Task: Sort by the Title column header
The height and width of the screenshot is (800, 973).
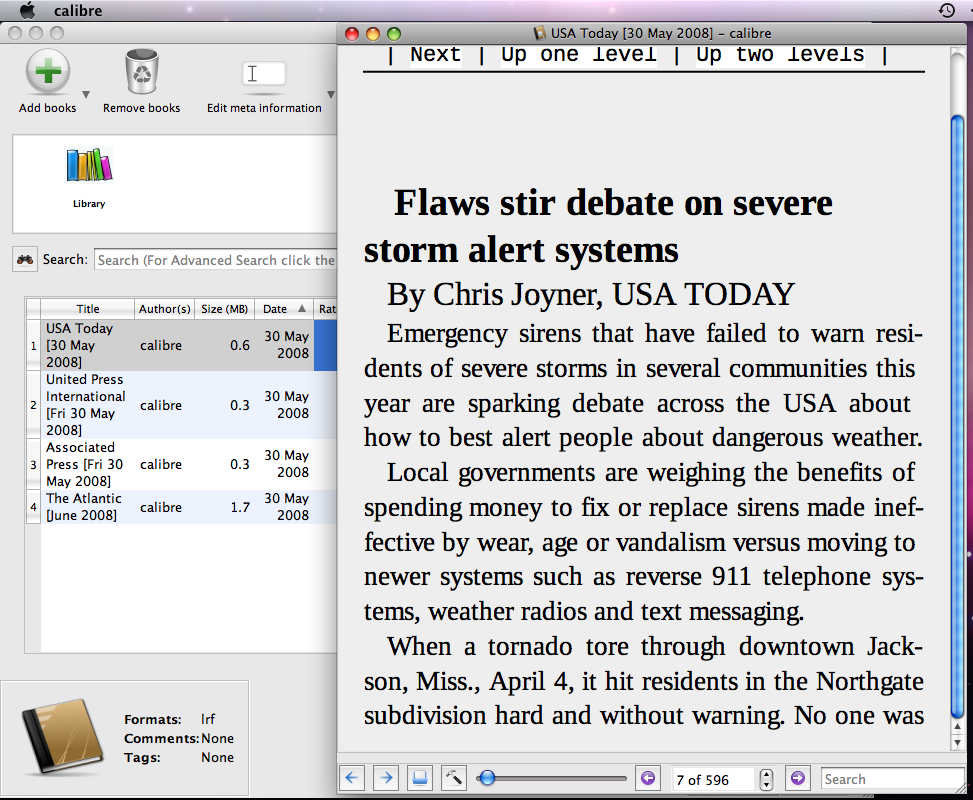Action: [x=87, y=308]
